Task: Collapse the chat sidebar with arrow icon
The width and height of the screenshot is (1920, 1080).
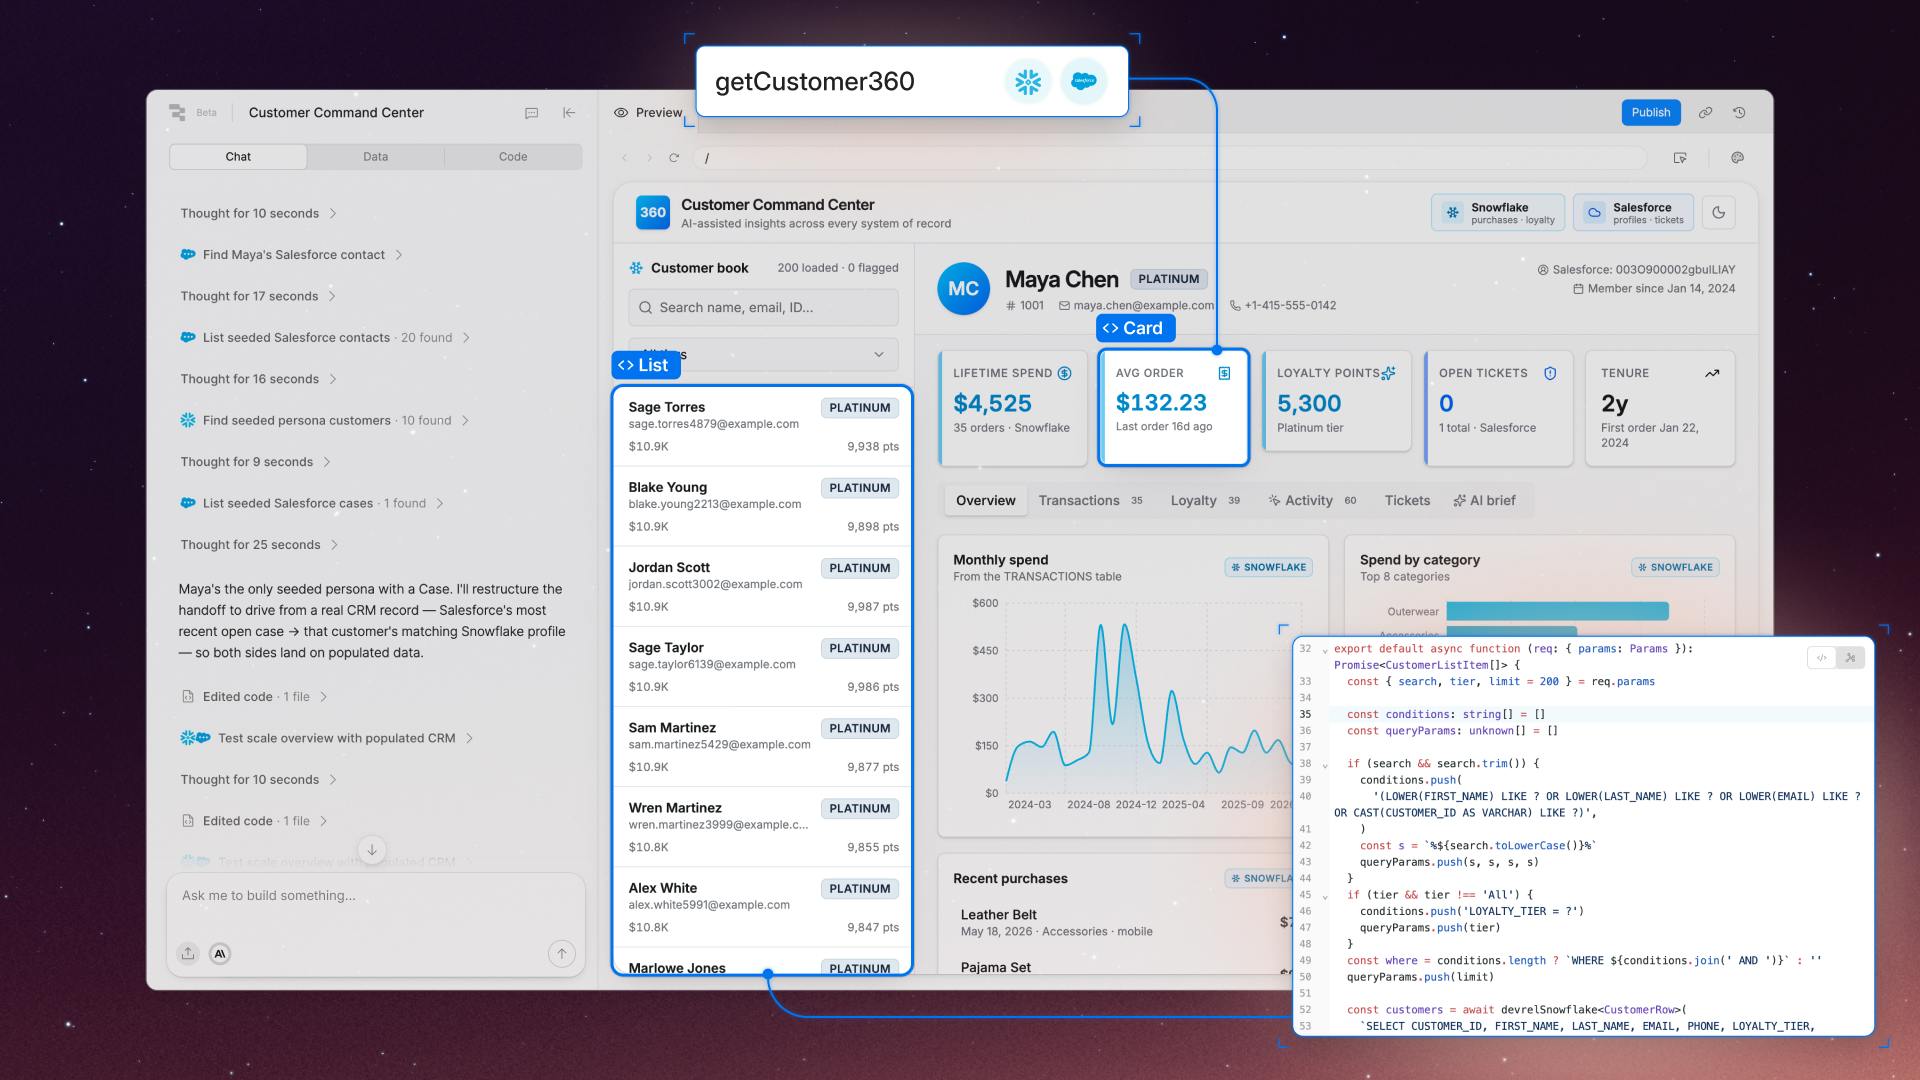Action: [x=569, y=113]
